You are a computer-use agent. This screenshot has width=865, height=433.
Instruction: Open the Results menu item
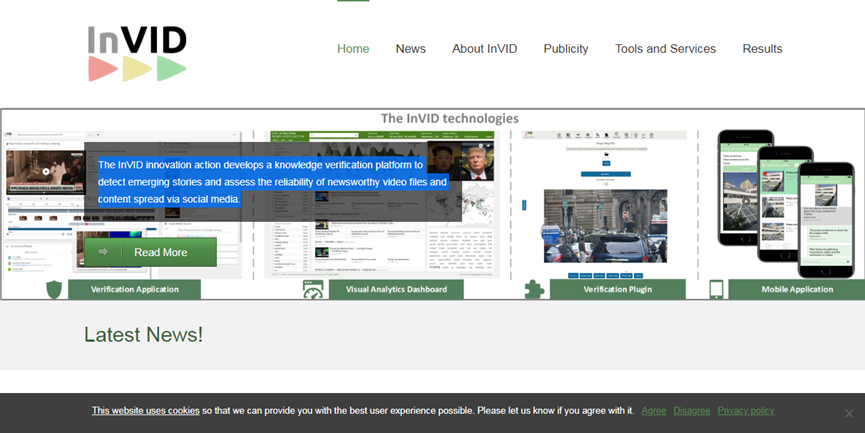[x=762, y=49]
